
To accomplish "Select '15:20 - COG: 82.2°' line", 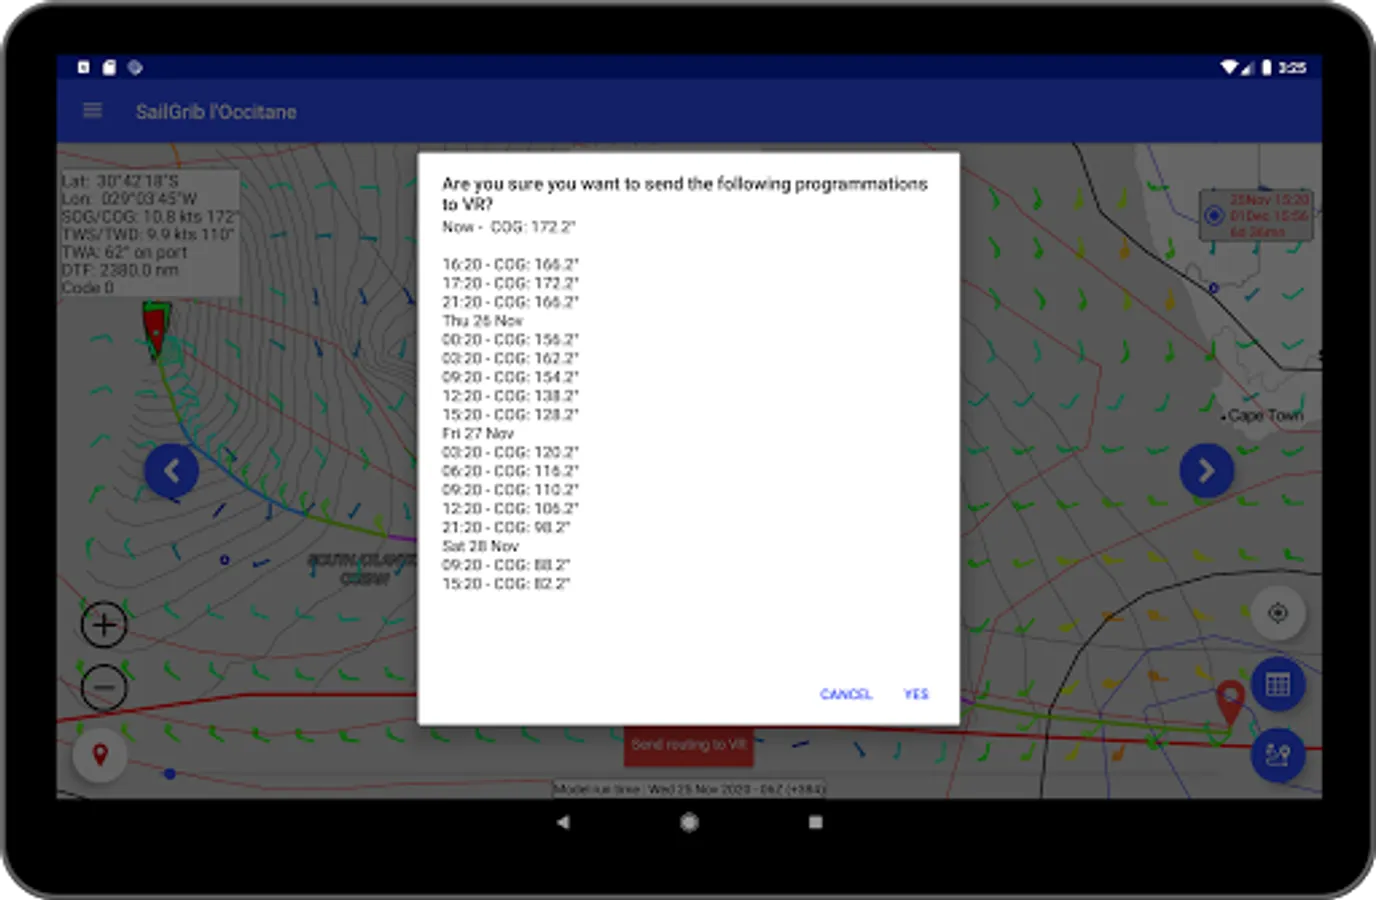I will (506, 583).
